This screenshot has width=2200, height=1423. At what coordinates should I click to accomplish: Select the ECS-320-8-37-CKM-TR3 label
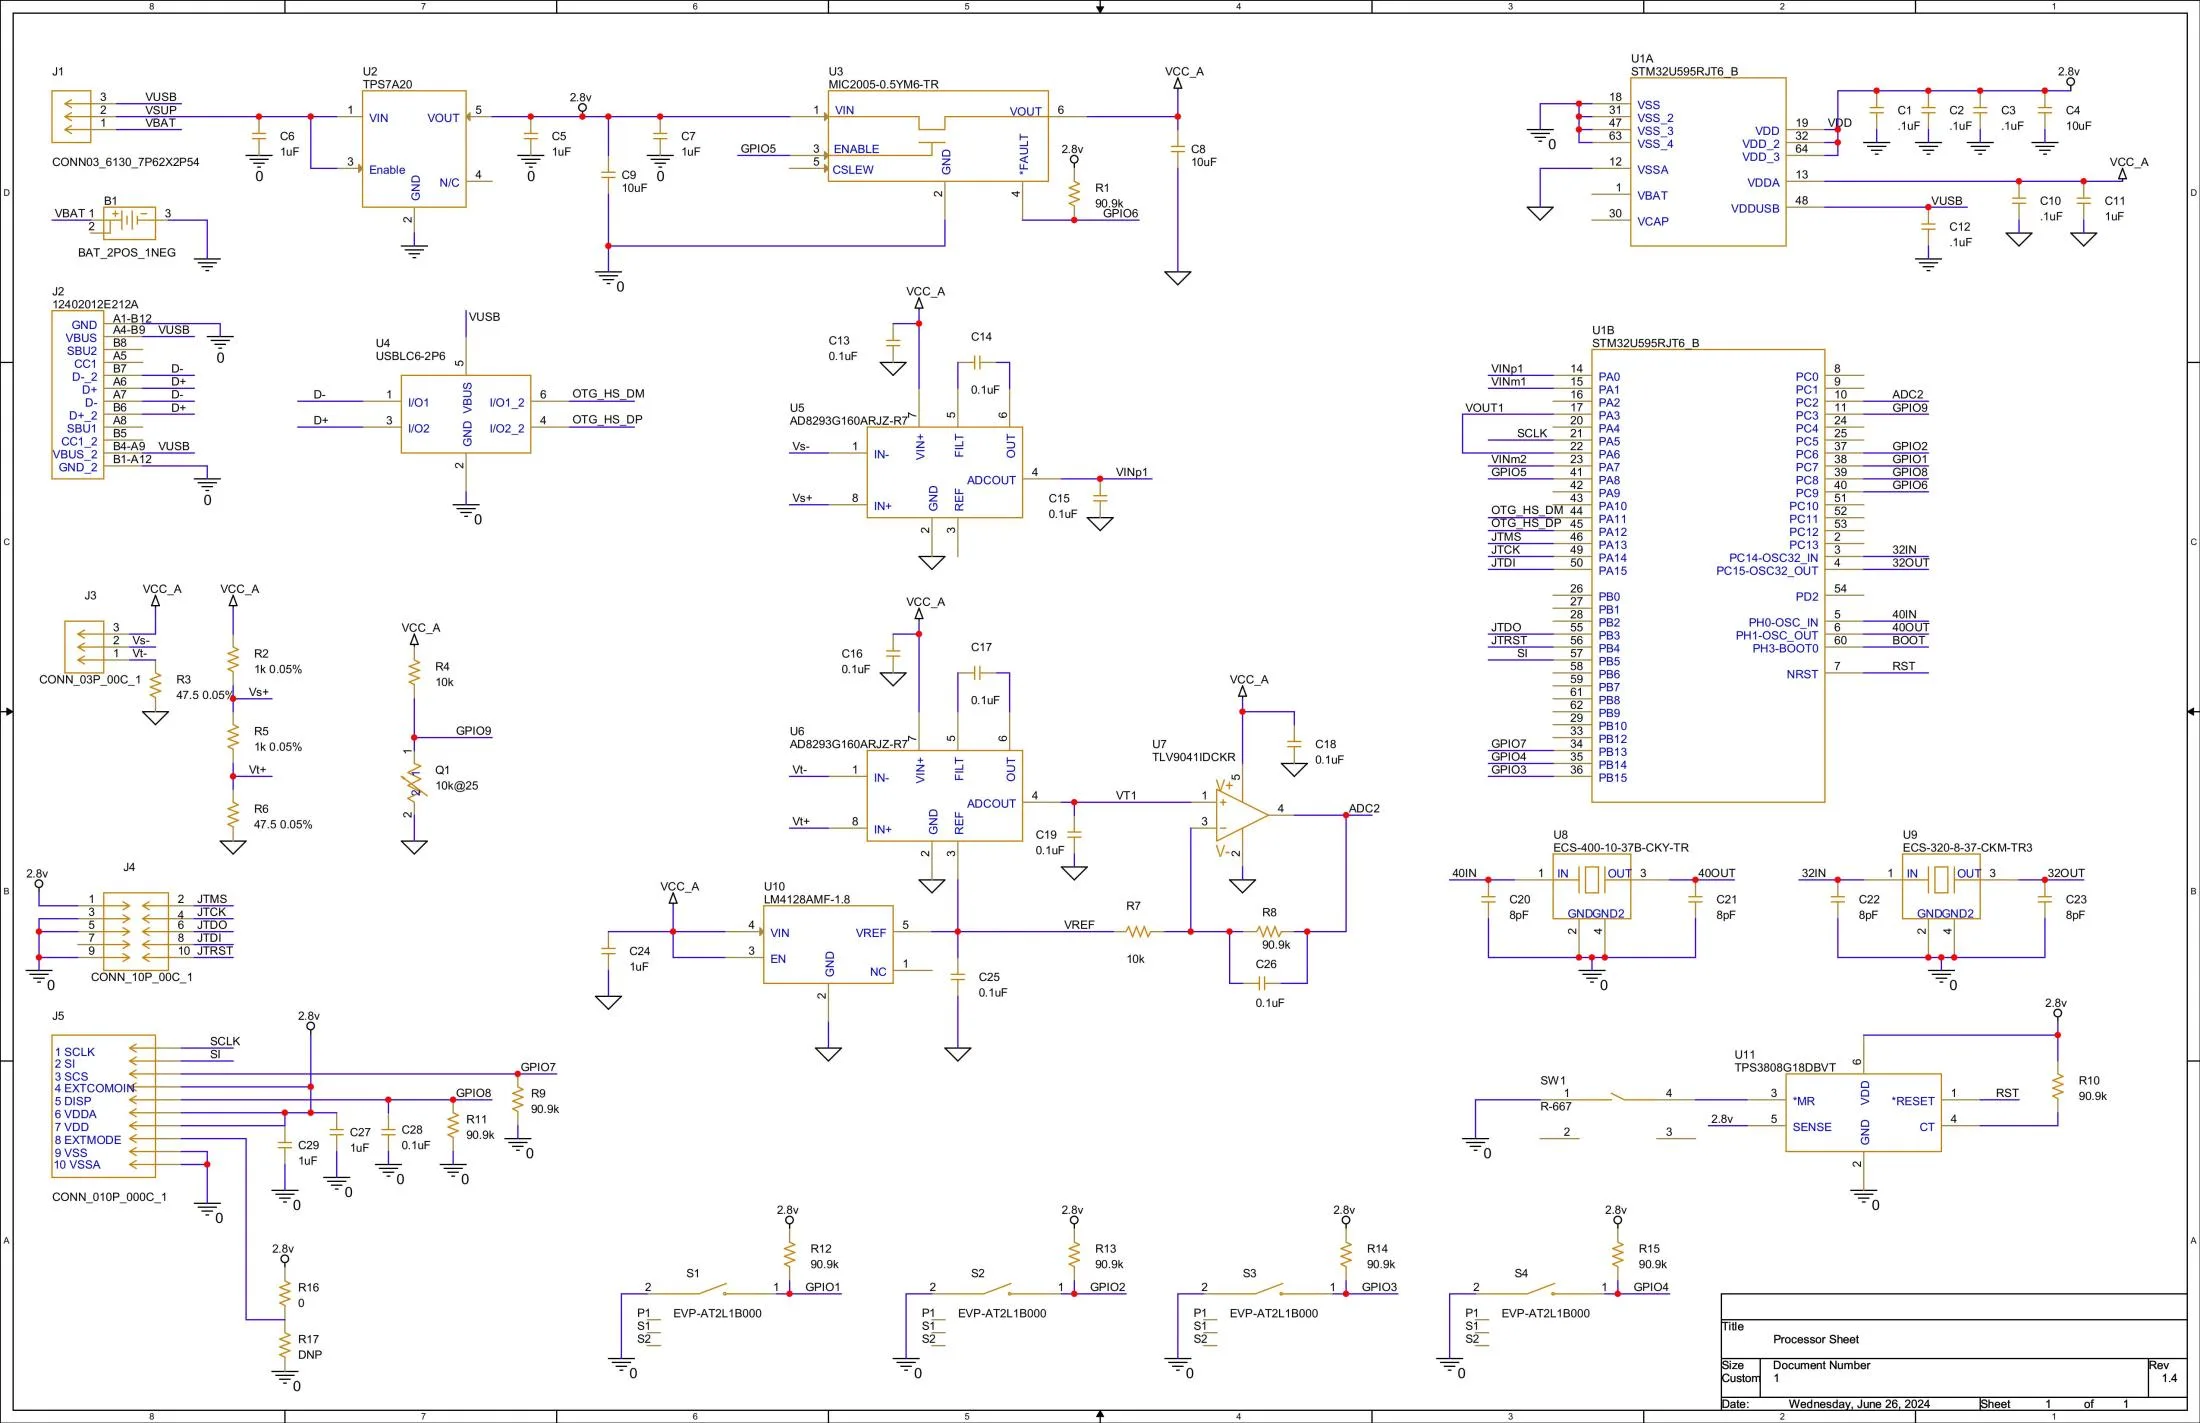tap(1967, 848)
